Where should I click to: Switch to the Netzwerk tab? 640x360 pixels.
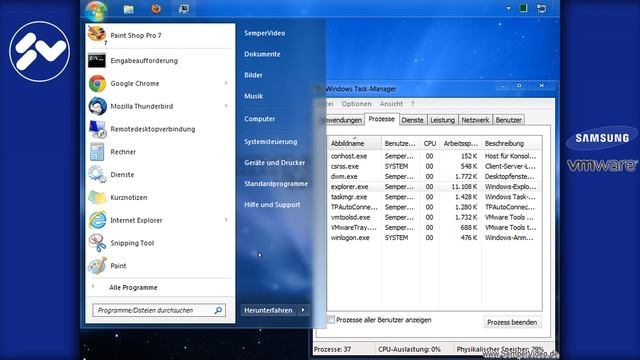tap(475, 120)
